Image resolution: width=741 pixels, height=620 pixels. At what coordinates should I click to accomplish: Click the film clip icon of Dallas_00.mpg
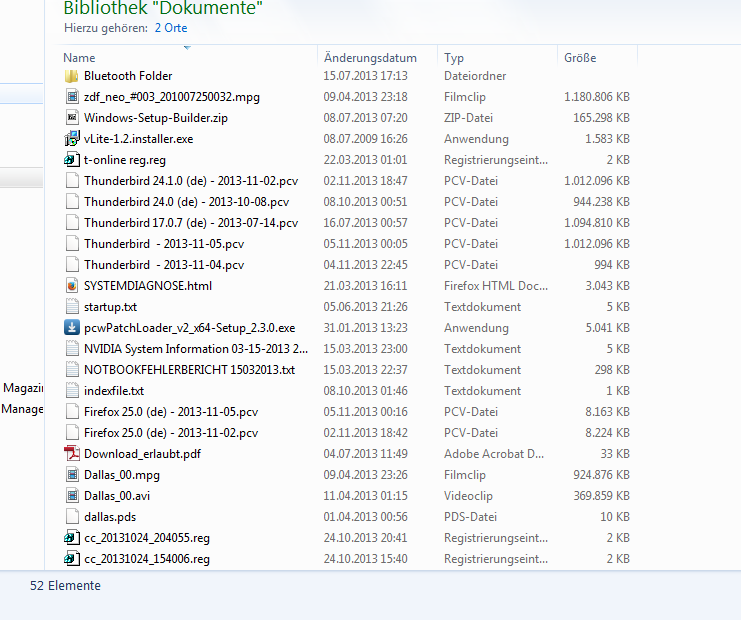(x=72, y=475)
